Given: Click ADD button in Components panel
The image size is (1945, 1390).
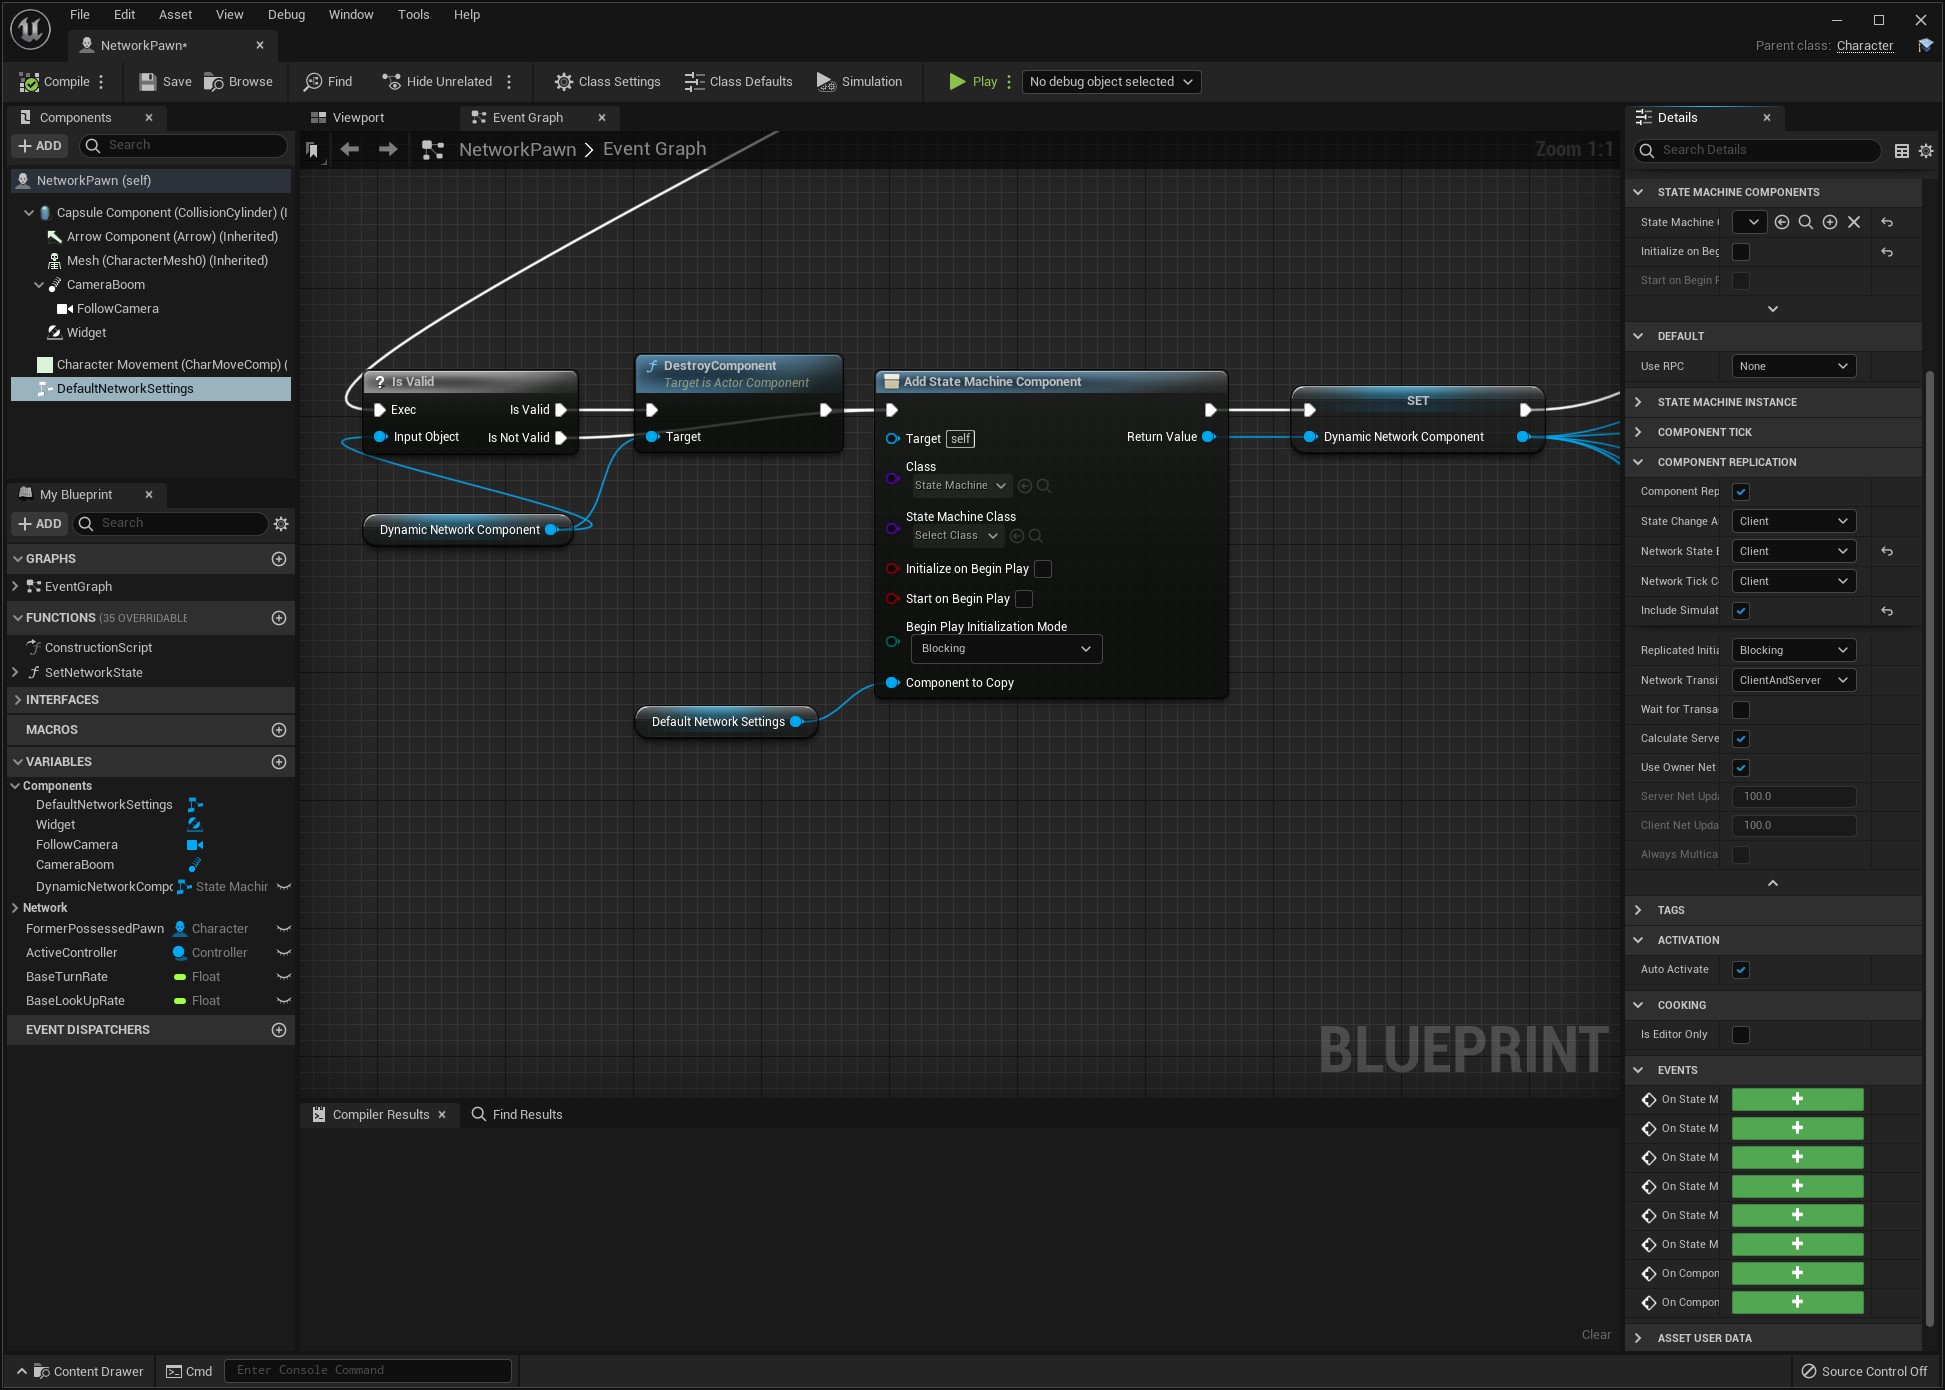Looking at the screenshot, I should pyautogui.click(x=40, y=146).
